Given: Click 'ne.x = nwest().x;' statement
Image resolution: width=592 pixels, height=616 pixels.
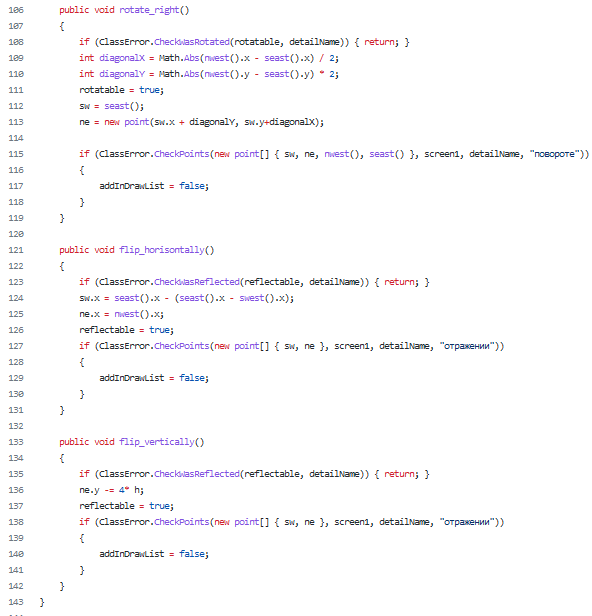Looking at the screenshot, I should pos(121,314).
